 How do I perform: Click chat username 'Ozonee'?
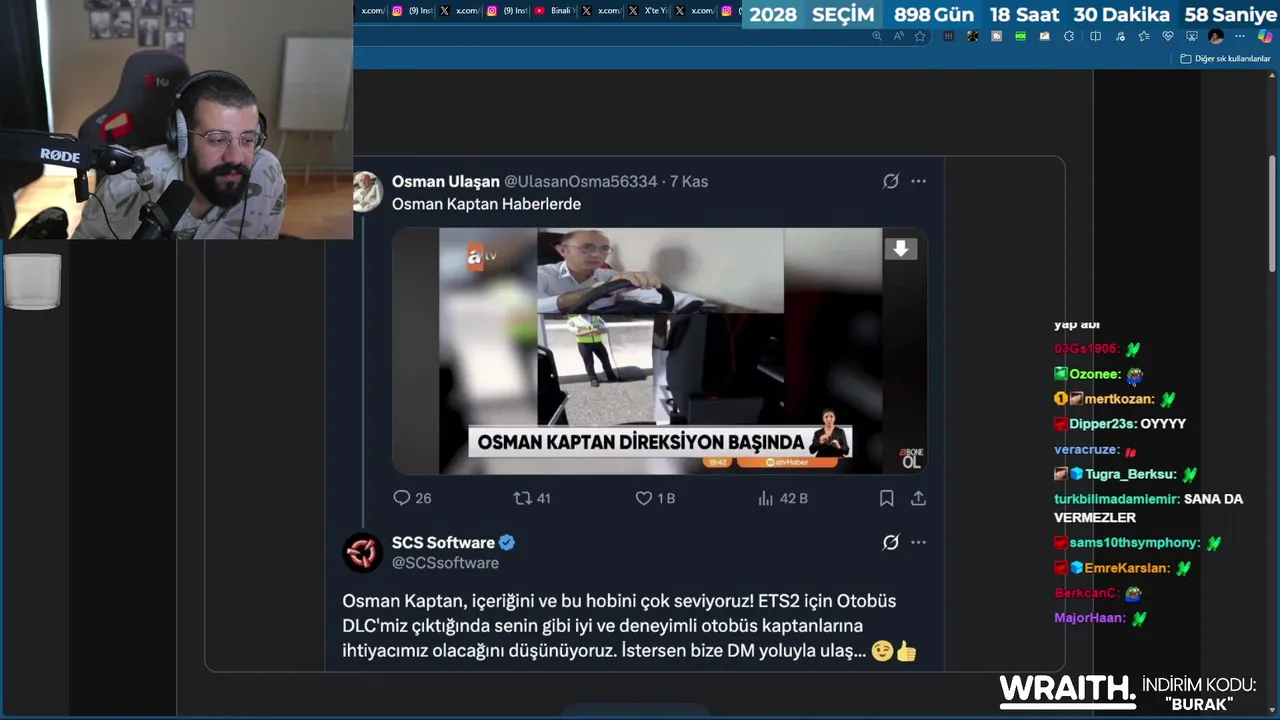pyautogui.click(x=1094, y=374)
